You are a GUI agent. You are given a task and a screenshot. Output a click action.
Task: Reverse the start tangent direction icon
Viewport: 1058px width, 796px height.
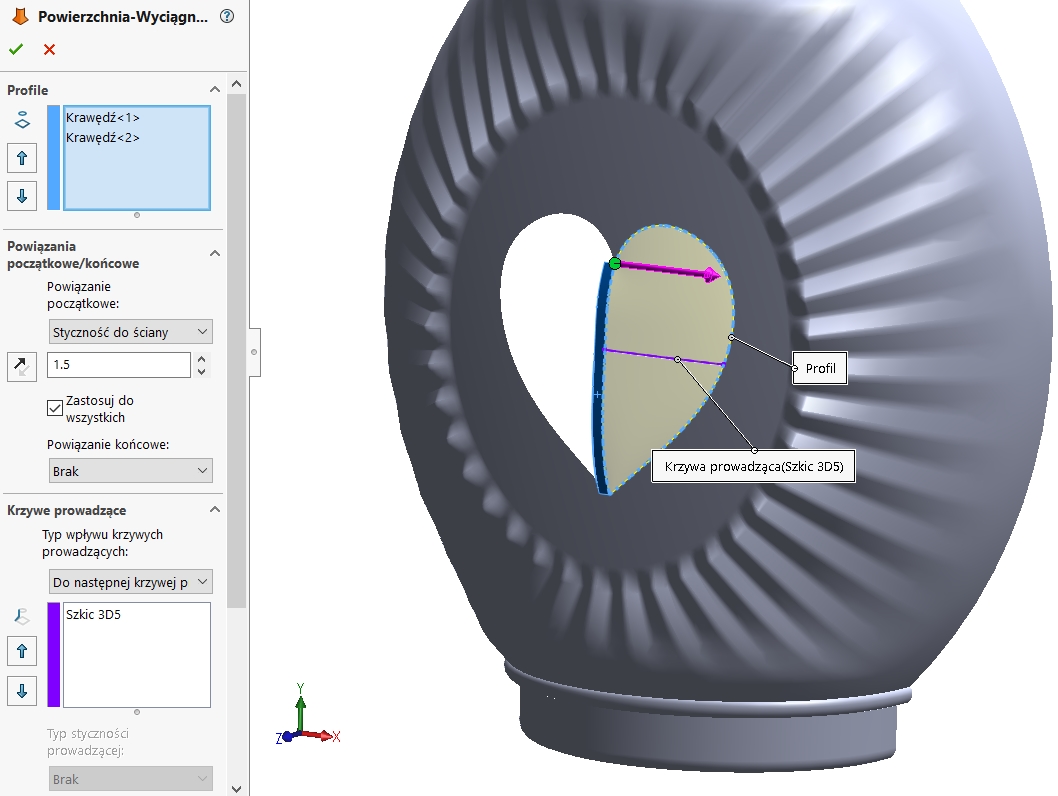[22, 366]
